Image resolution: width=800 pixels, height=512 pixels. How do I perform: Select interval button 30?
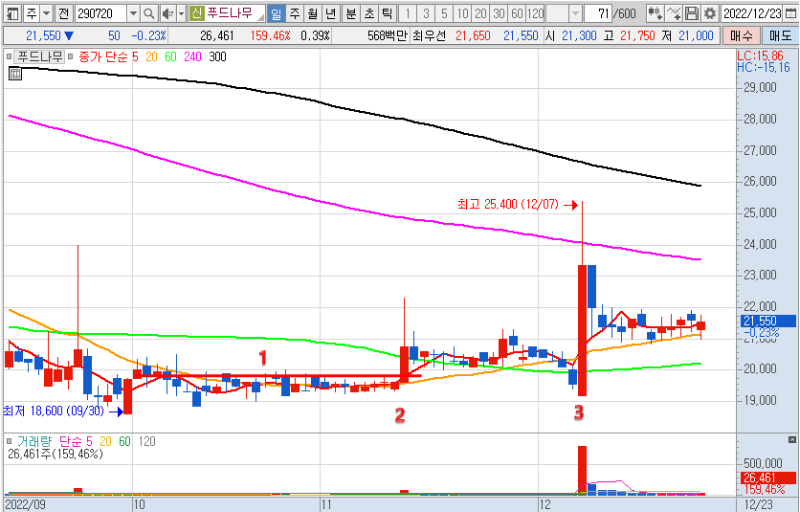(499, 13)
